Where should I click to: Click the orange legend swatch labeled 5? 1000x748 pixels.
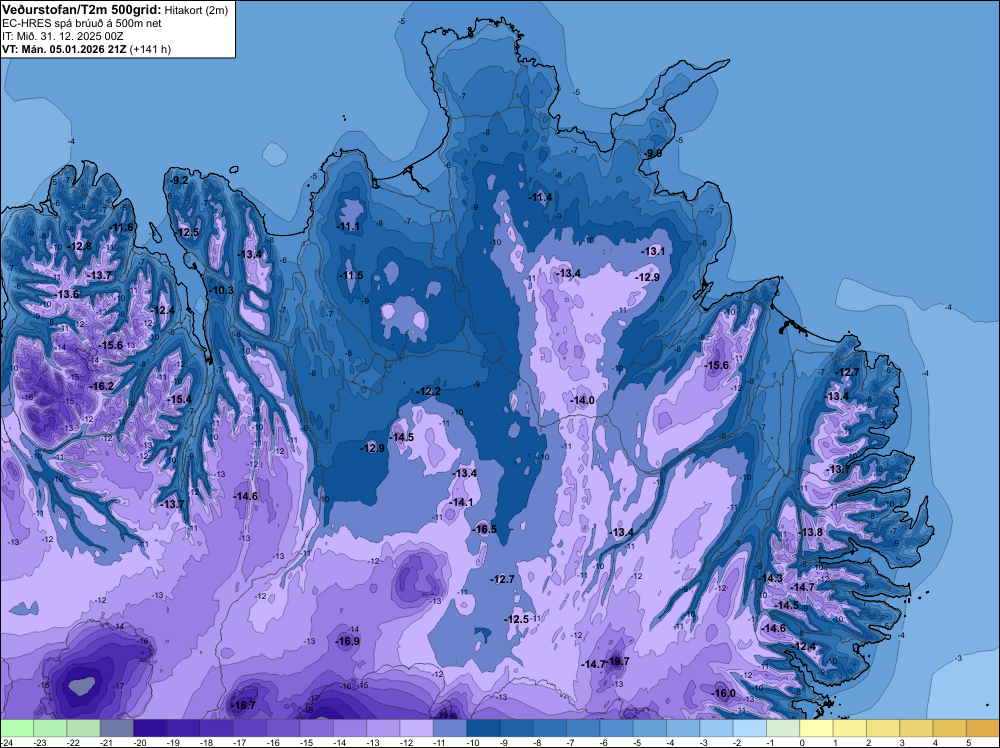[983, 728]
